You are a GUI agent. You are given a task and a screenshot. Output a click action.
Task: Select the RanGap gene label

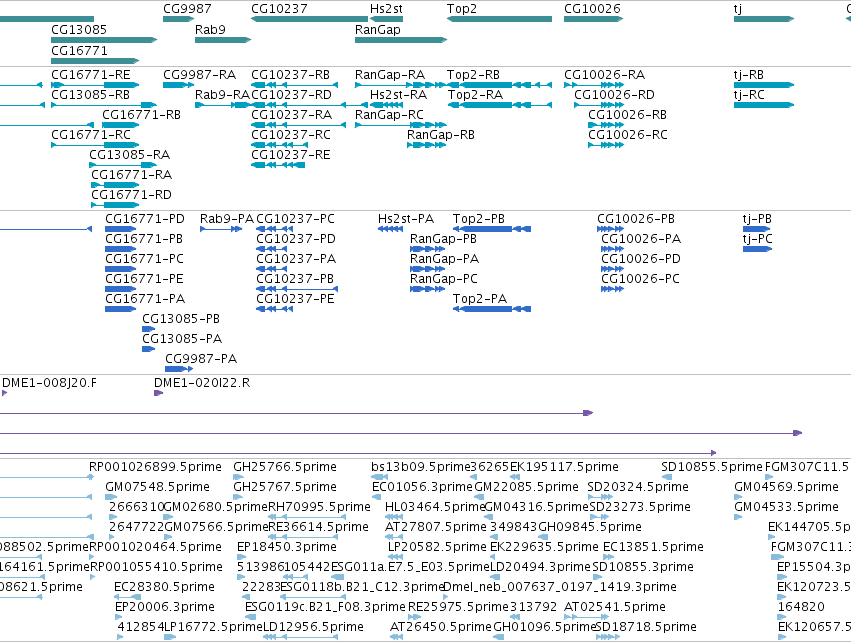click(378, 30)
